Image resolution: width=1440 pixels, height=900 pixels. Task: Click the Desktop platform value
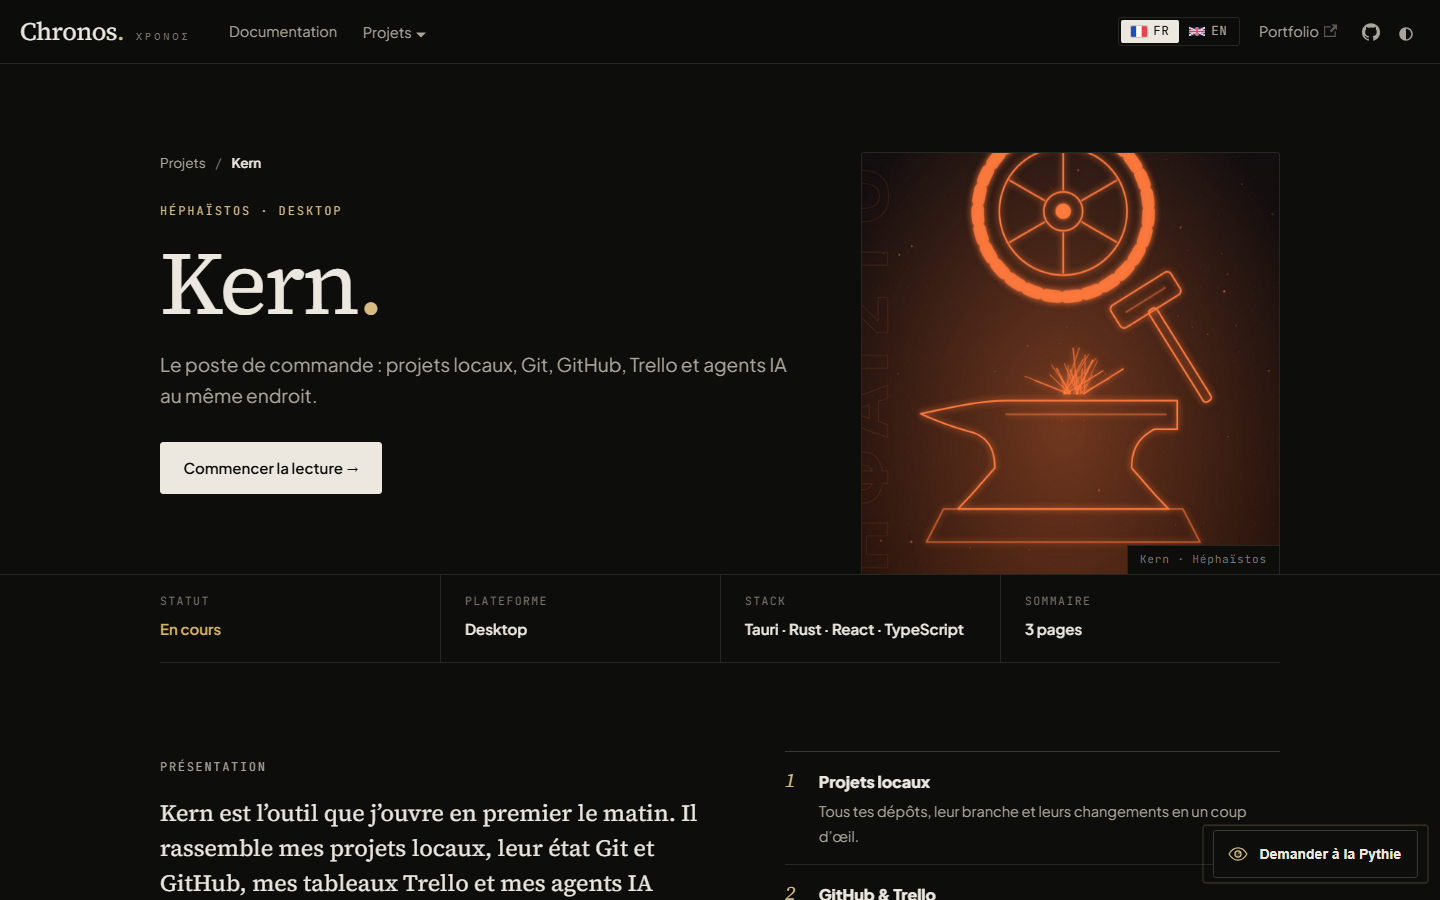click(496, 630)
